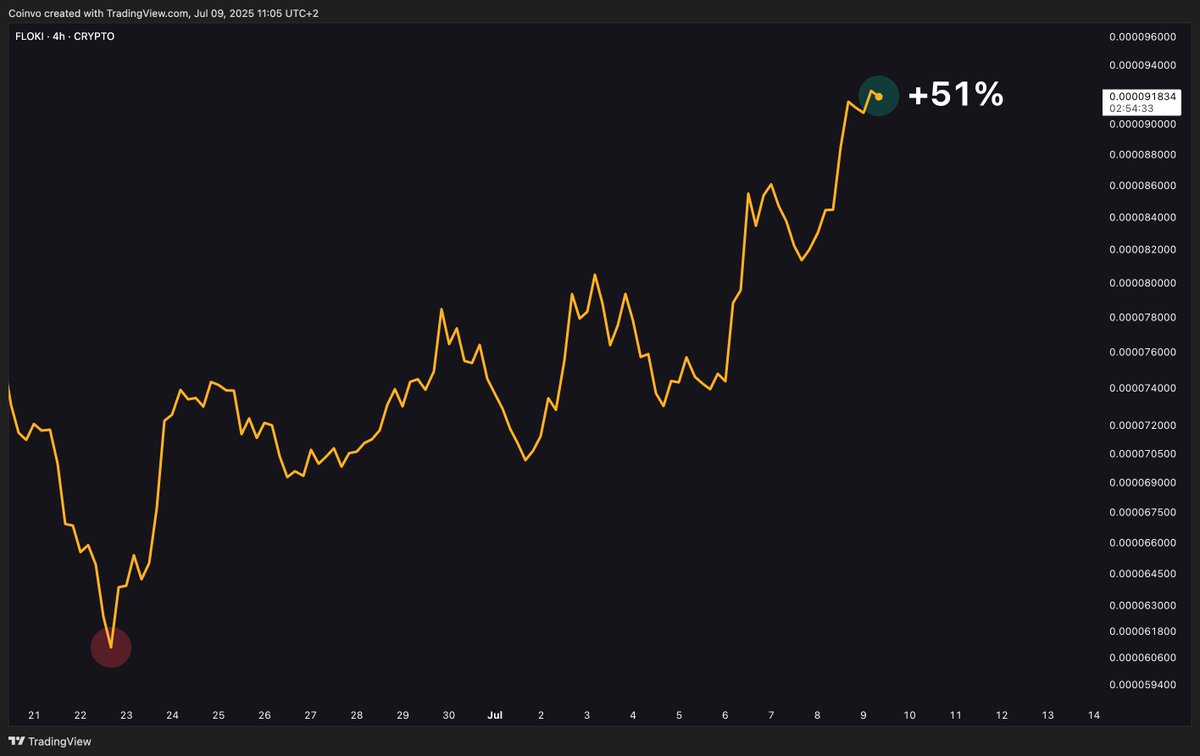Image resolution: width=1200 pixels, height=756 pixels.
Task: Click the +51% annotation text
Action: (x=955, y=94)
